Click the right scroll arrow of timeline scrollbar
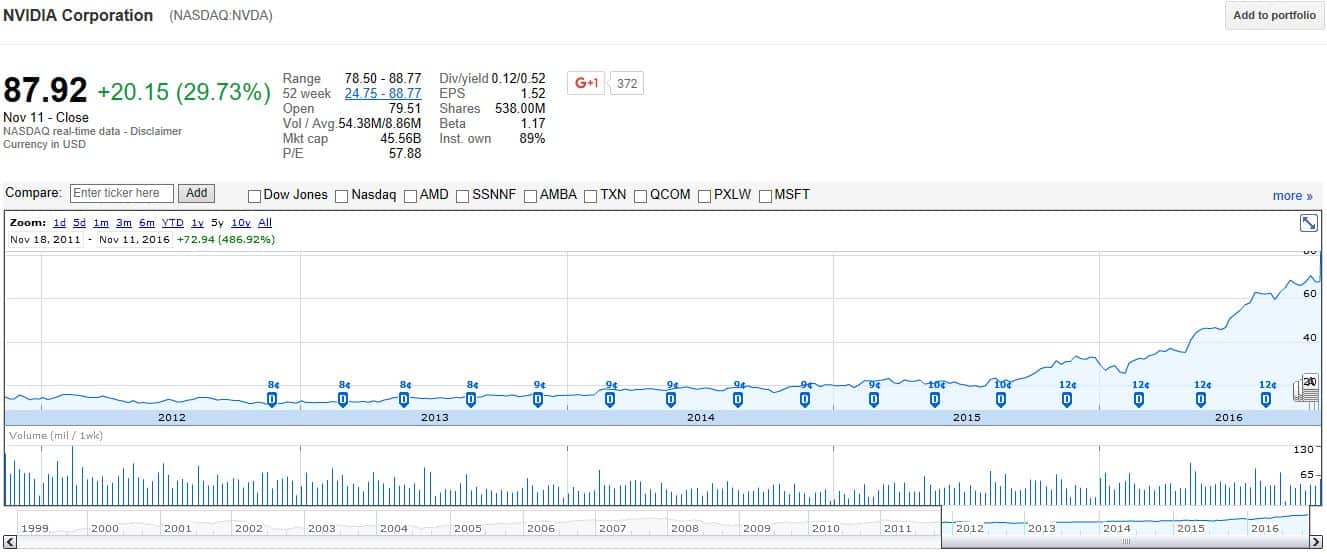 [1317, 542]
